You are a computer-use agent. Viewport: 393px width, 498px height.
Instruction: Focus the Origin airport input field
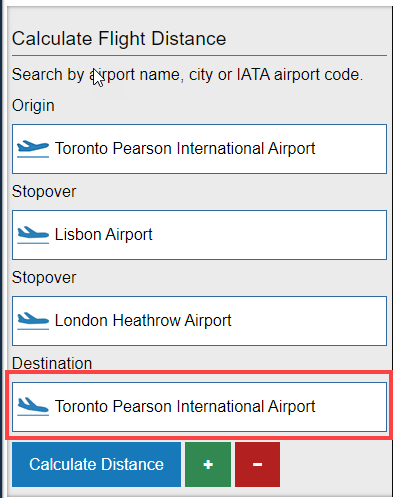coord(199,149)
